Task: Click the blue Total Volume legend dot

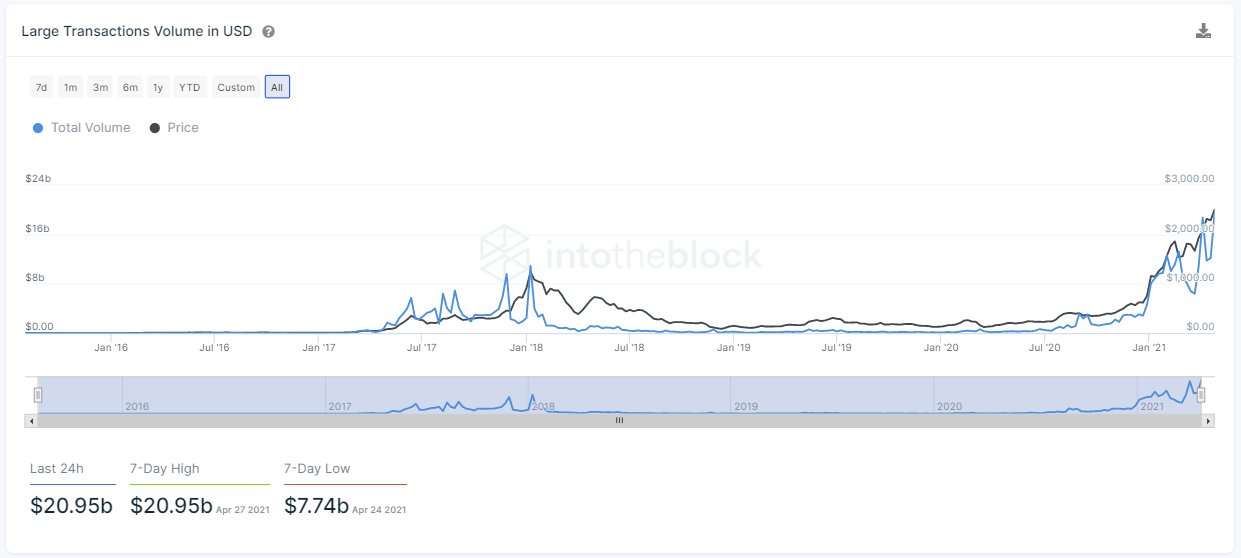Action: (38, 128)
